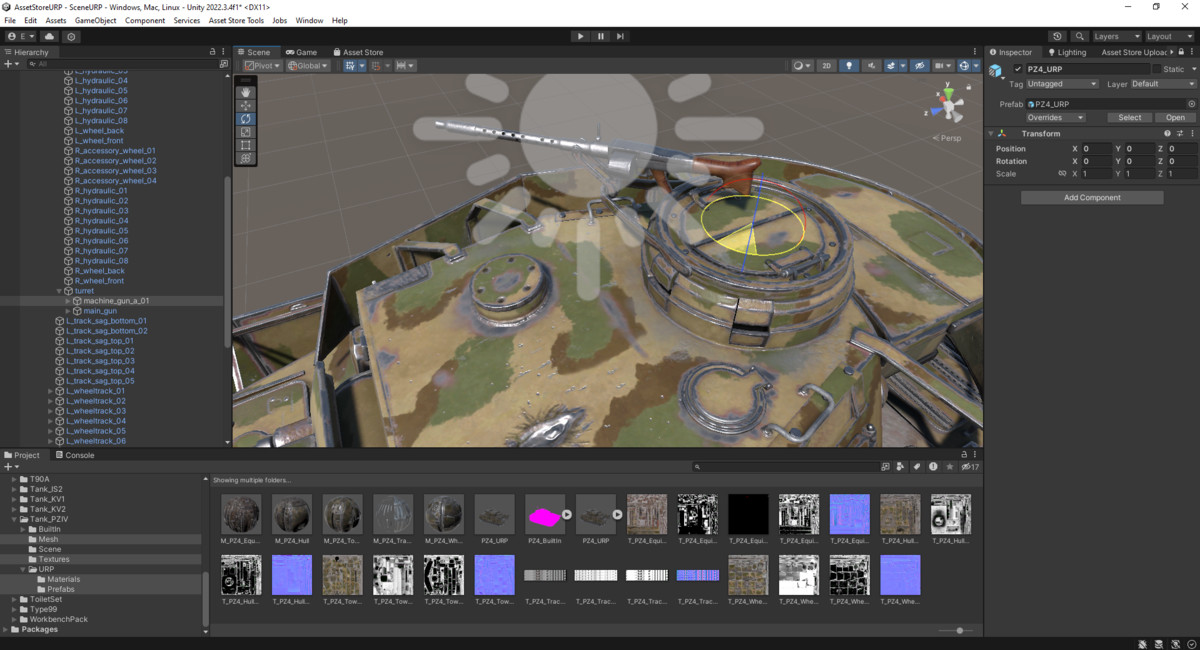Select the pink PZ4_BuiltIn prefab thumbnail
Image resolution: width=1200 pixels, height=650 pixels.
coord(545,515)
